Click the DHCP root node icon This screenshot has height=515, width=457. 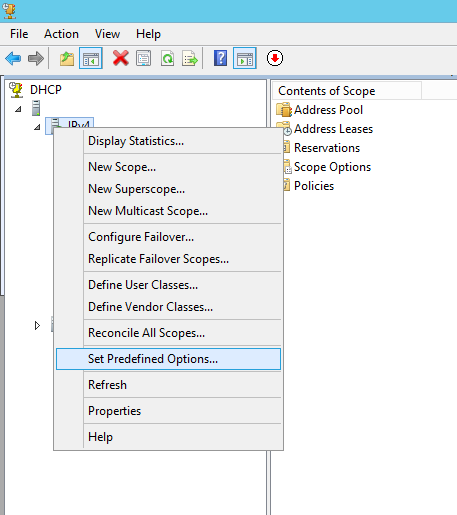[x=16, y=90]
